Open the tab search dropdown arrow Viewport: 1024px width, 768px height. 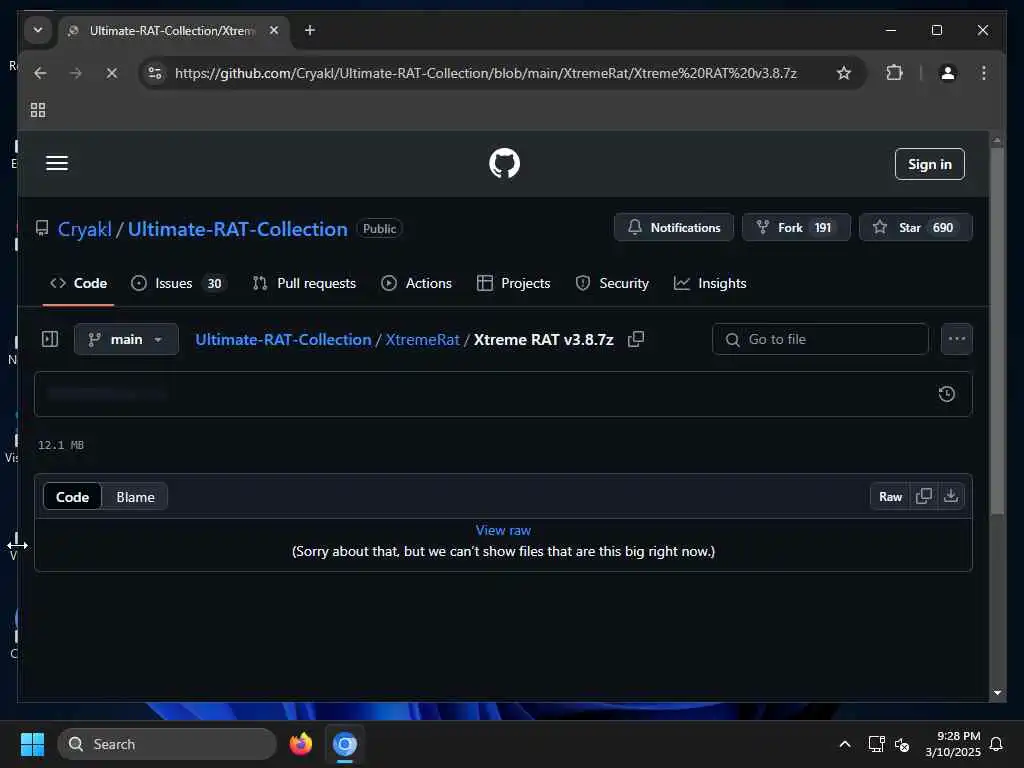[x=38, y=30]
